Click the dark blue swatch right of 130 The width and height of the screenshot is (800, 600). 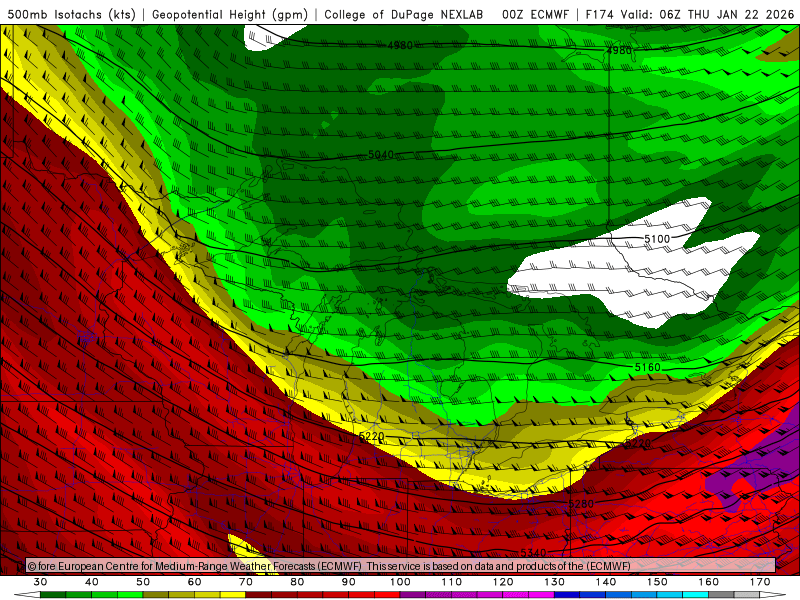click(567, 595)
